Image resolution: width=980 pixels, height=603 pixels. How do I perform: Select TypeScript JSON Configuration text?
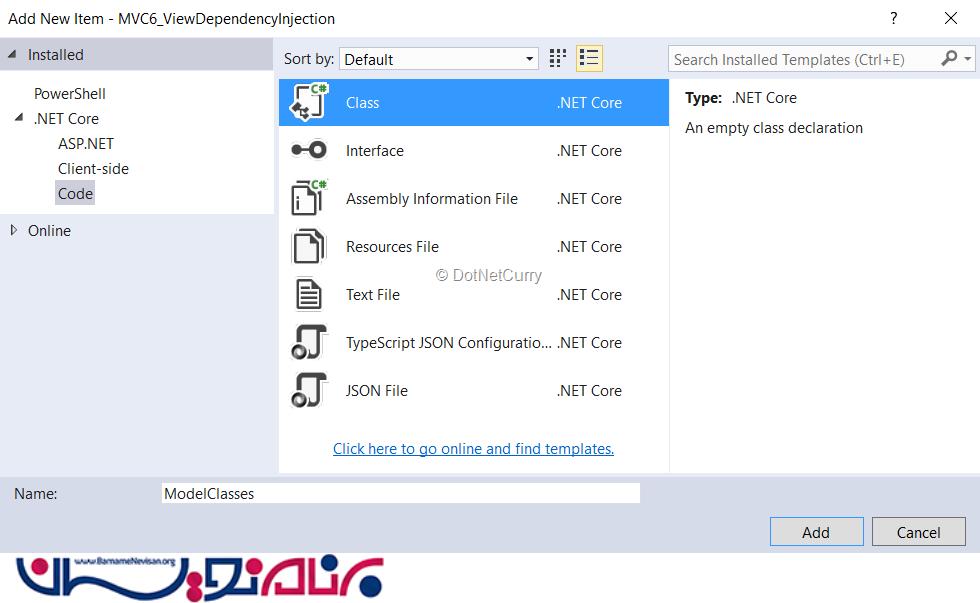[449, 342]
